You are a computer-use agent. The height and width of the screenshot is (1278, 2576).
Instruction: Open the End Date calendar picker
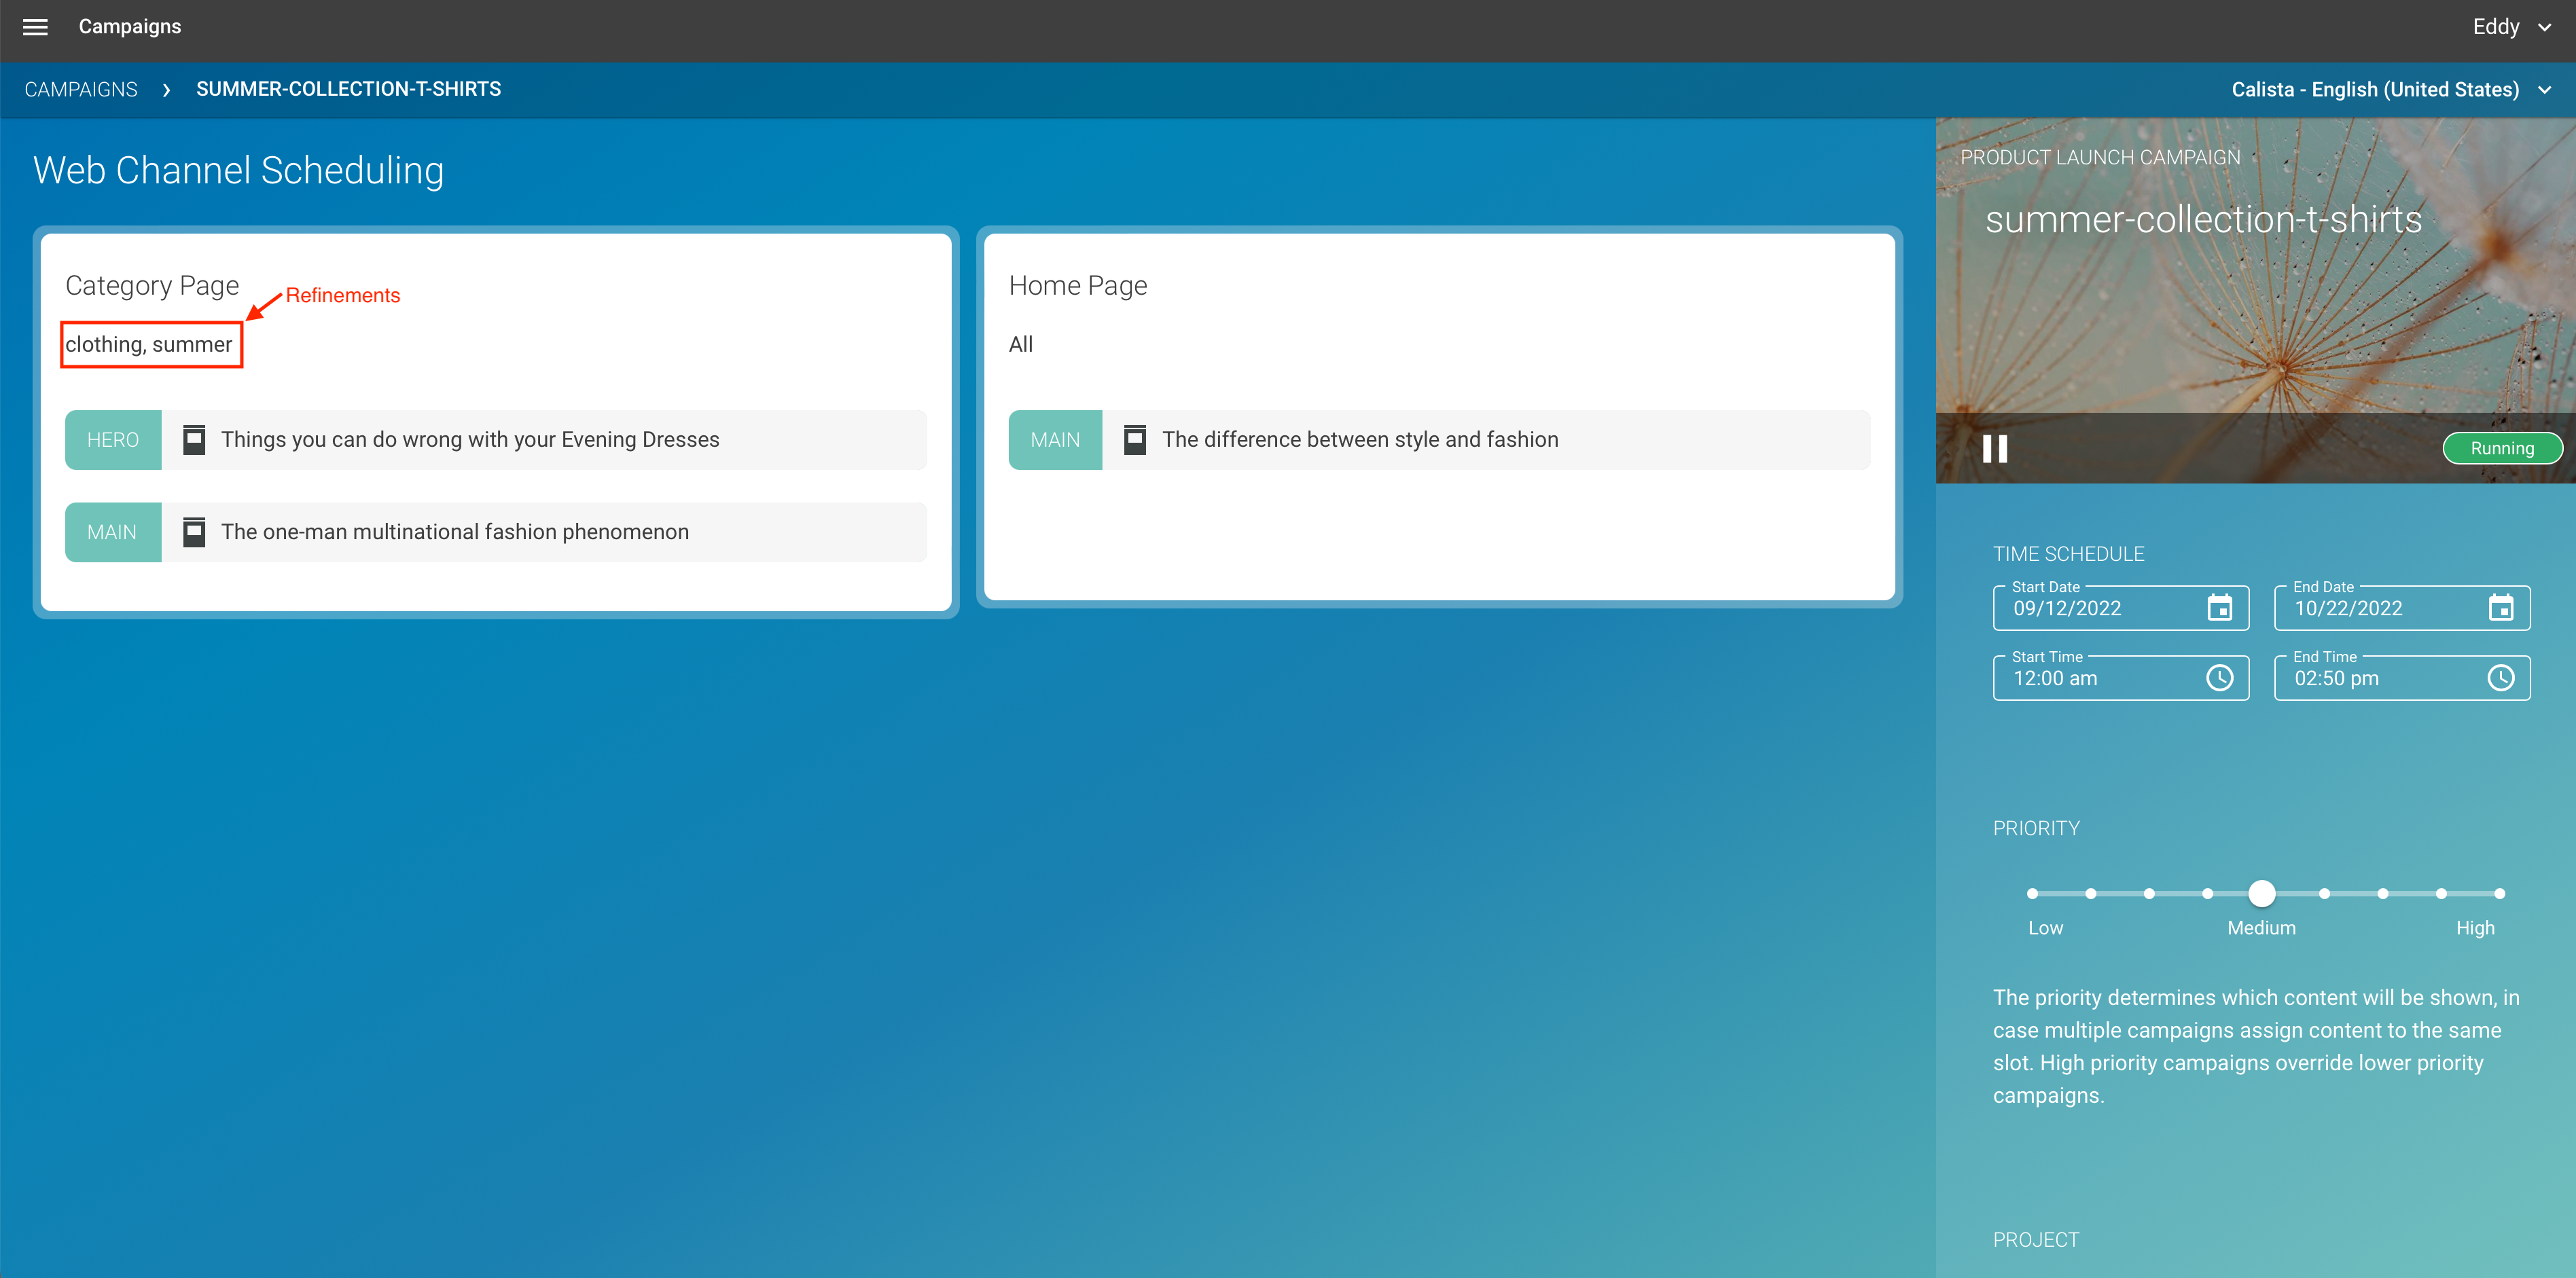tap(2502, 607)
